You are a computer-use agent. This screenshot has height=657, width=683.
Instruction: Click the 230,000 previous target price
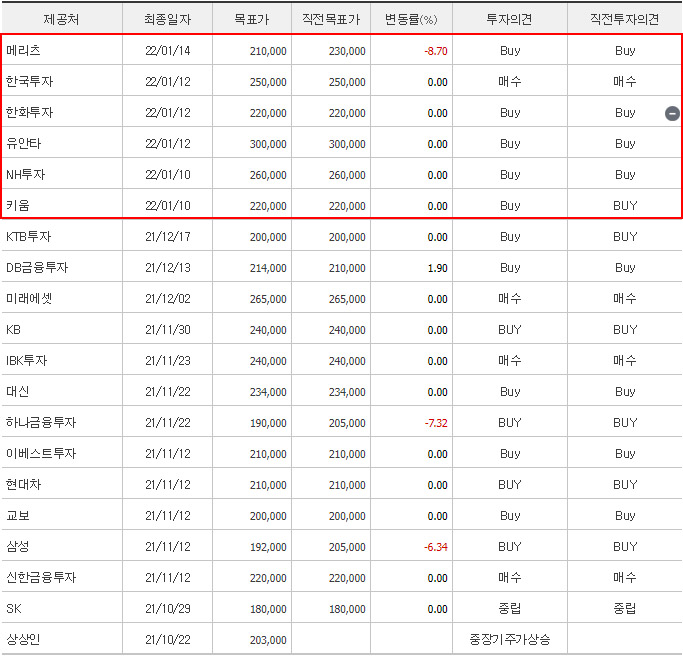(347, 51)
